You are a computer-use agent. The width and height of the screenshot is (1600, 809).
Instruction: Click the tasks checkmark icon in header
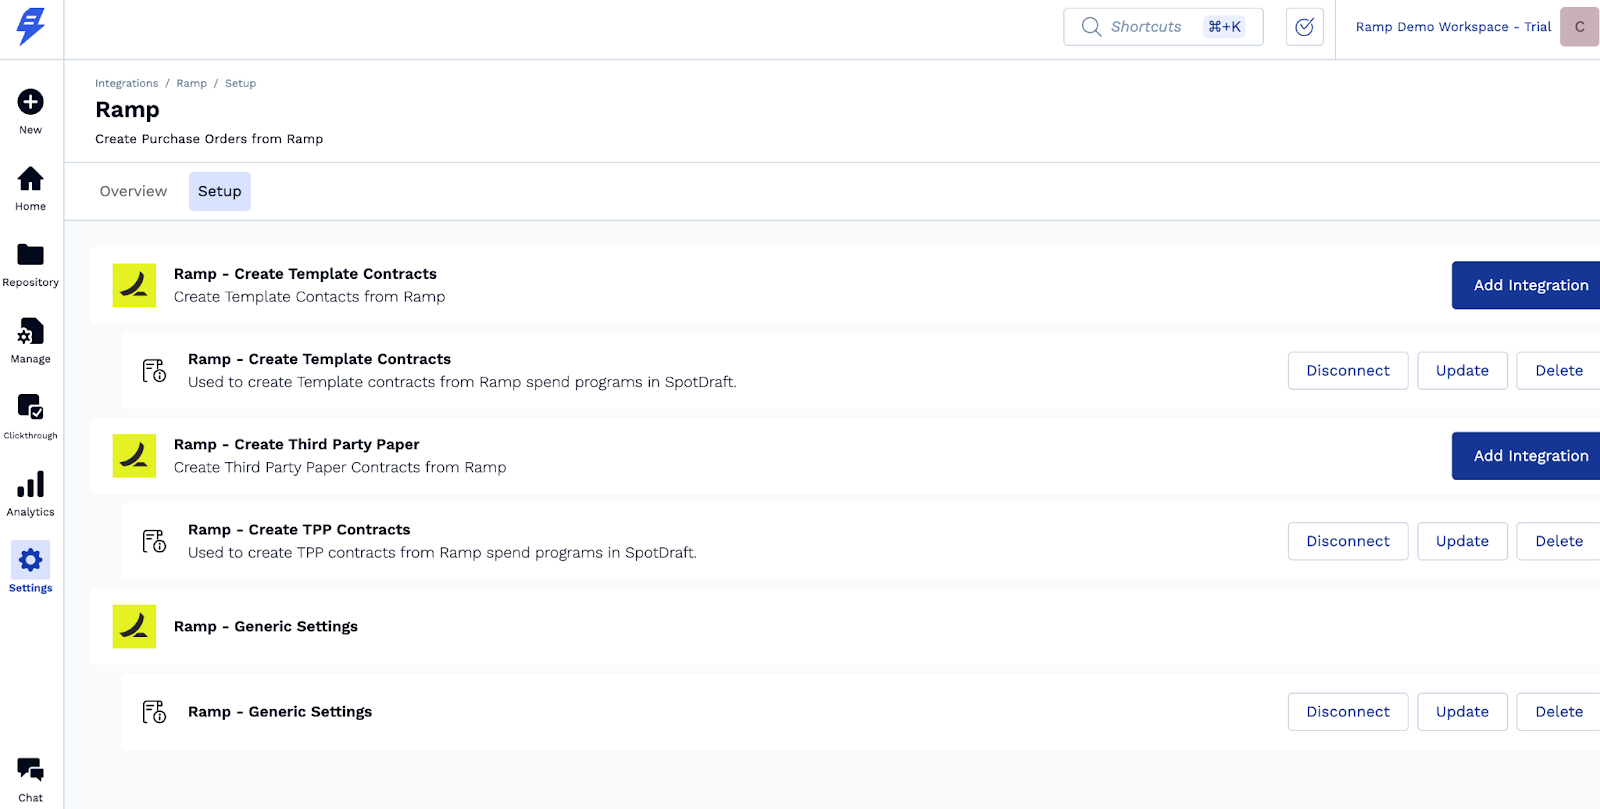pyautogui.click(x=1304, y=27)
